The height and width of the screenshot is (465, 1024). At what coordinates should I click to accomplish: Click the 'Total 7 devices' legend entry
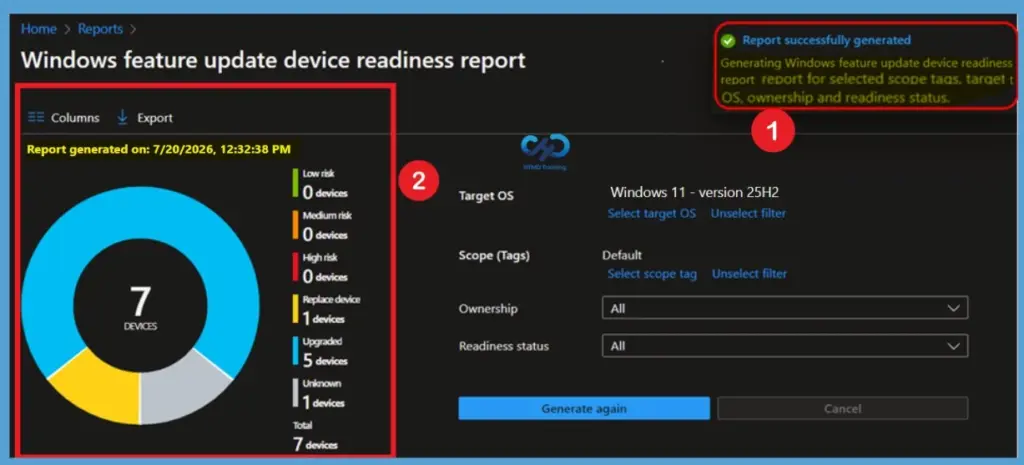point(315,436)
